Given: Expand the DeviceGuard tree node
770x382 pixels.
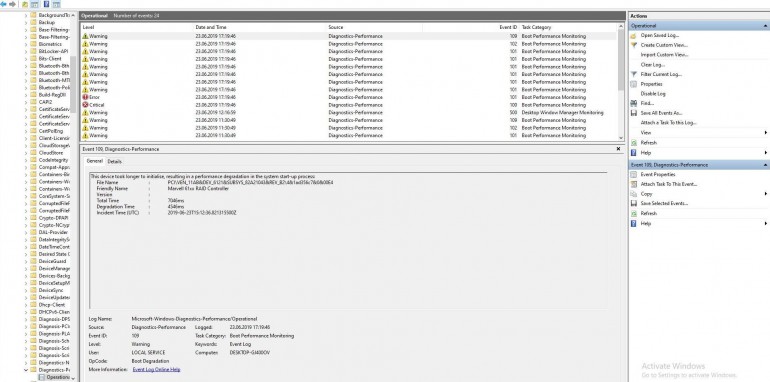Looking at the screenshot, I should 26,261.
